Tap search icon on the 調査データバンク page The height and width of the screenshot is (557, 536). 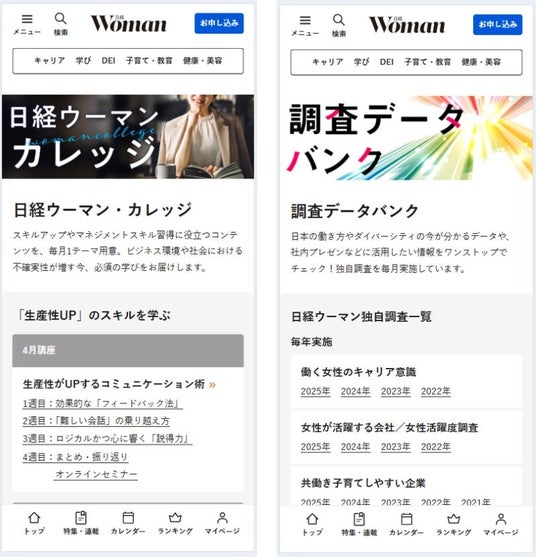pyautogui.click(x=339, y=25)
